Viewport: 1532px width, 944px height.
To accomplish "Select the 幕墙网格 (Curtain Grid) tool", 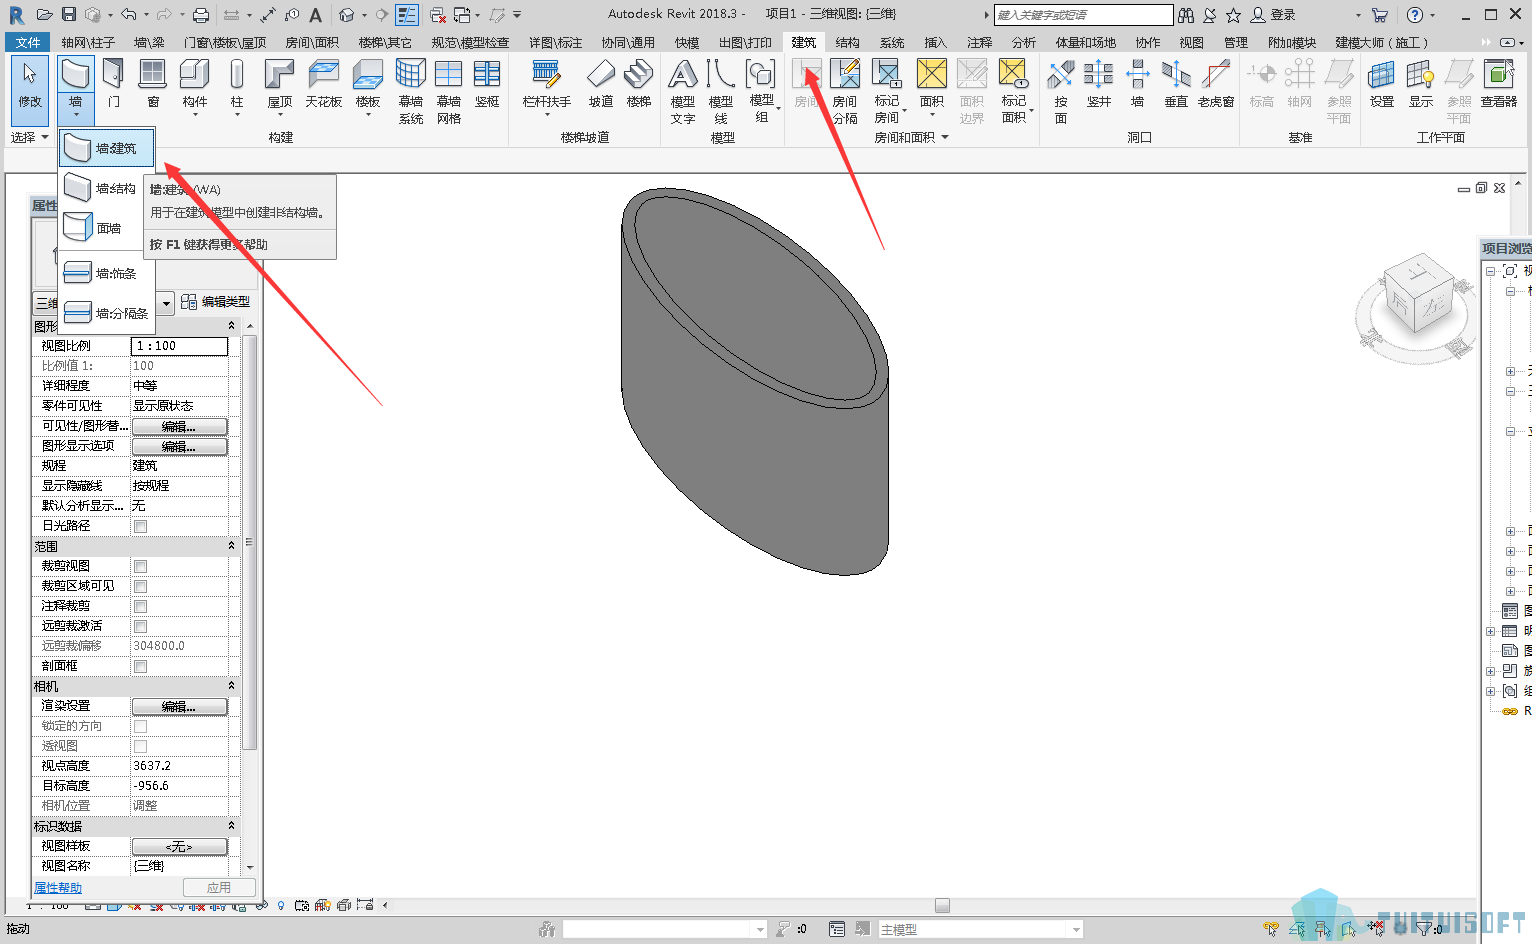I will 449,91.
